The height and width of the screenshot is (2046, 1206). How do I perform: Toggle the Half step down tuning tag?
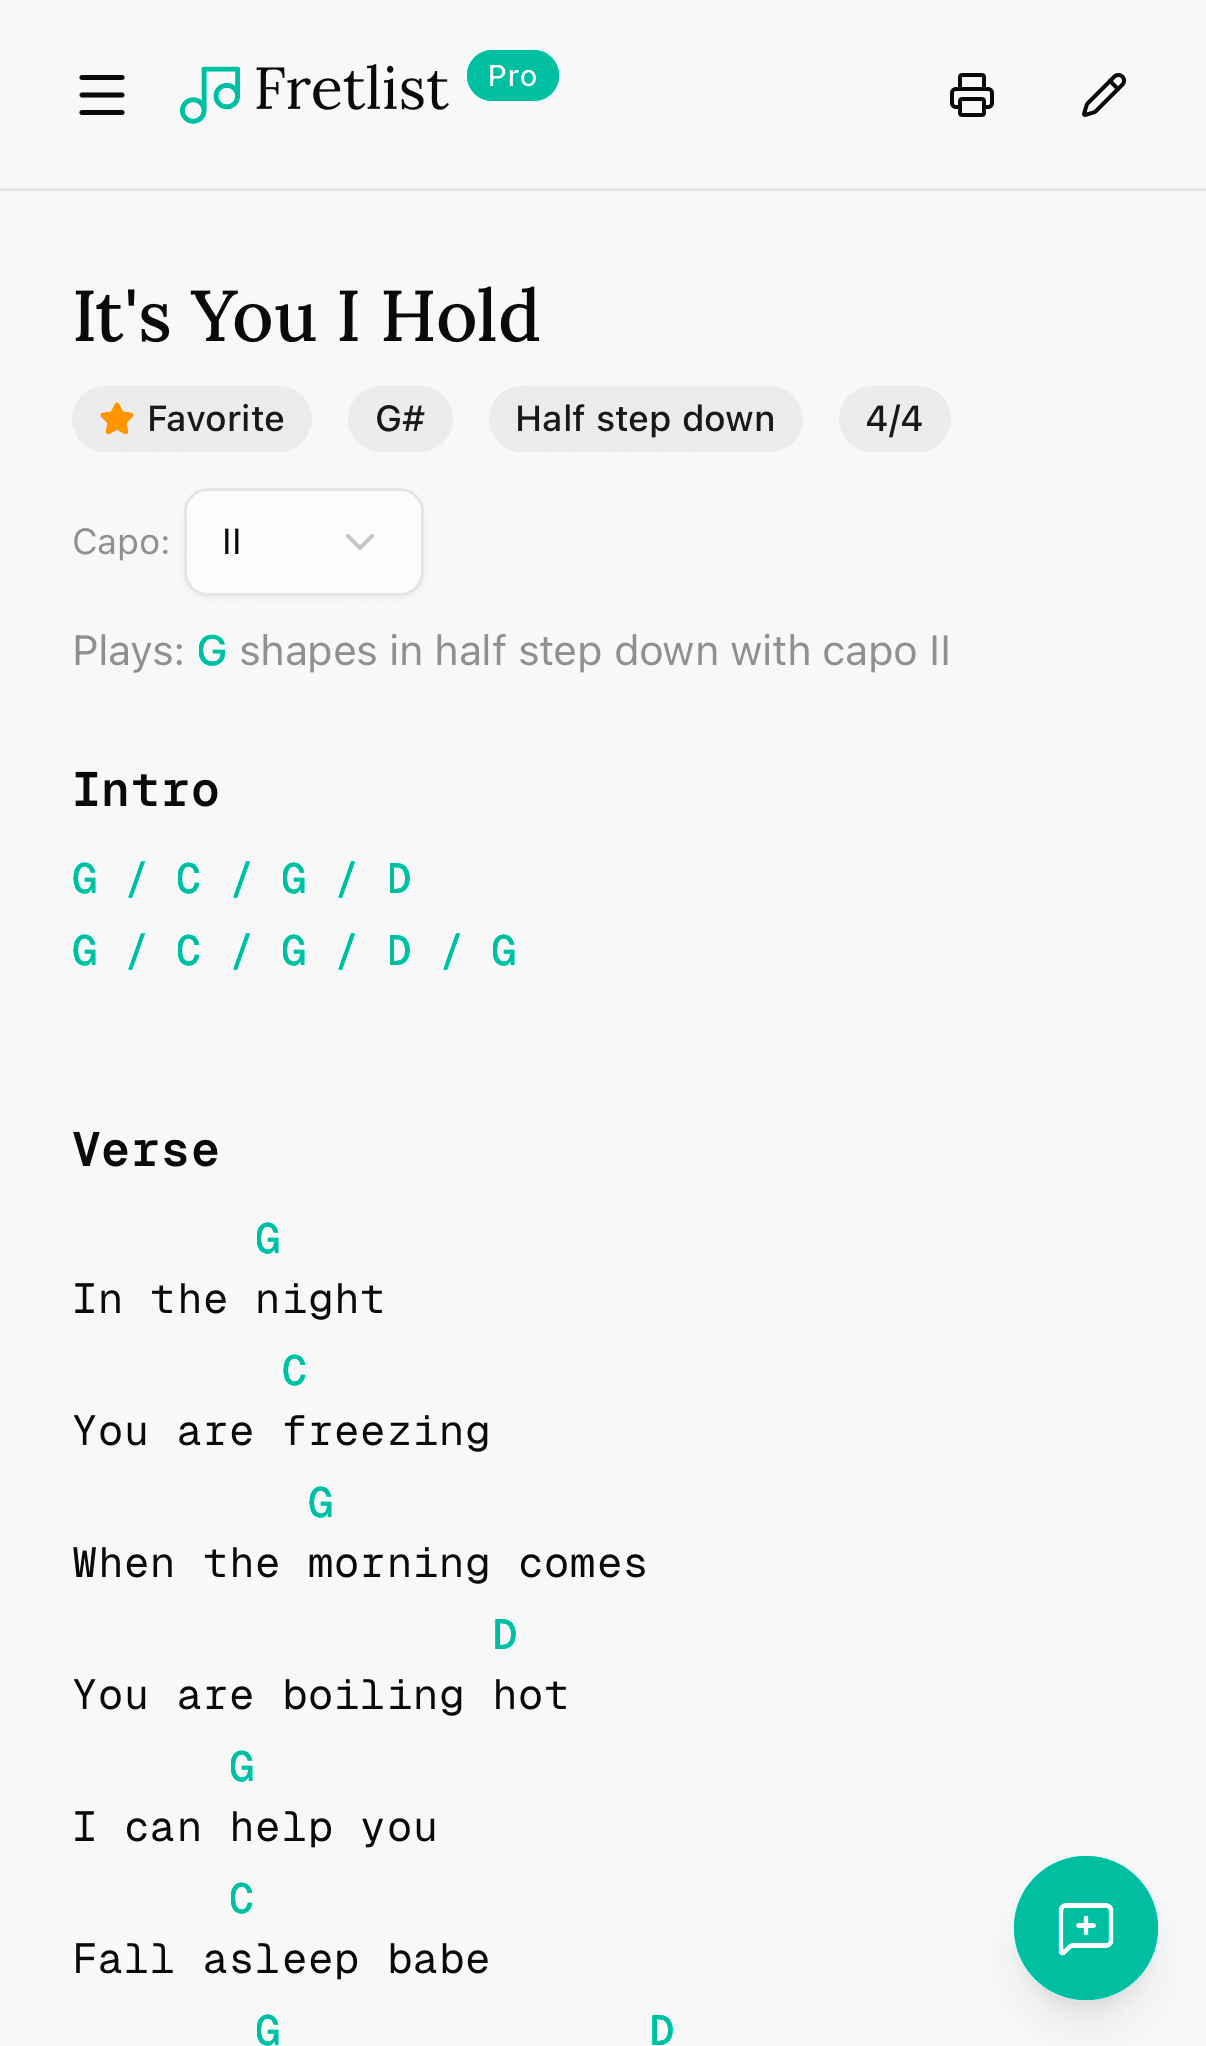point(645,419)
